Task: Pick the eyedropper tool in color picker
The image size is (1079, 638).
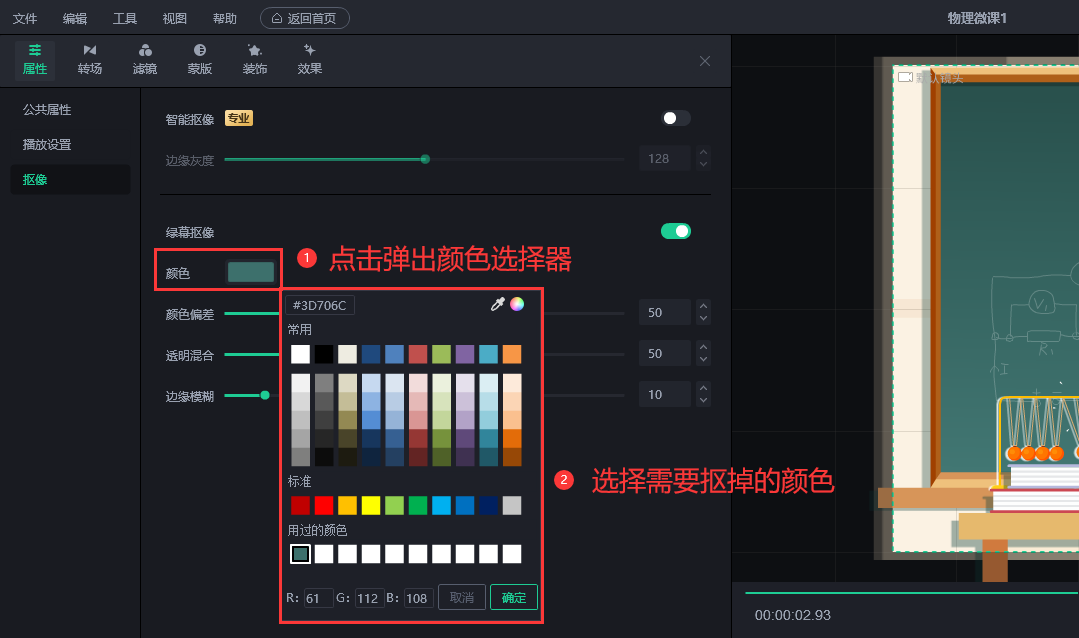Action: point(497,305)
